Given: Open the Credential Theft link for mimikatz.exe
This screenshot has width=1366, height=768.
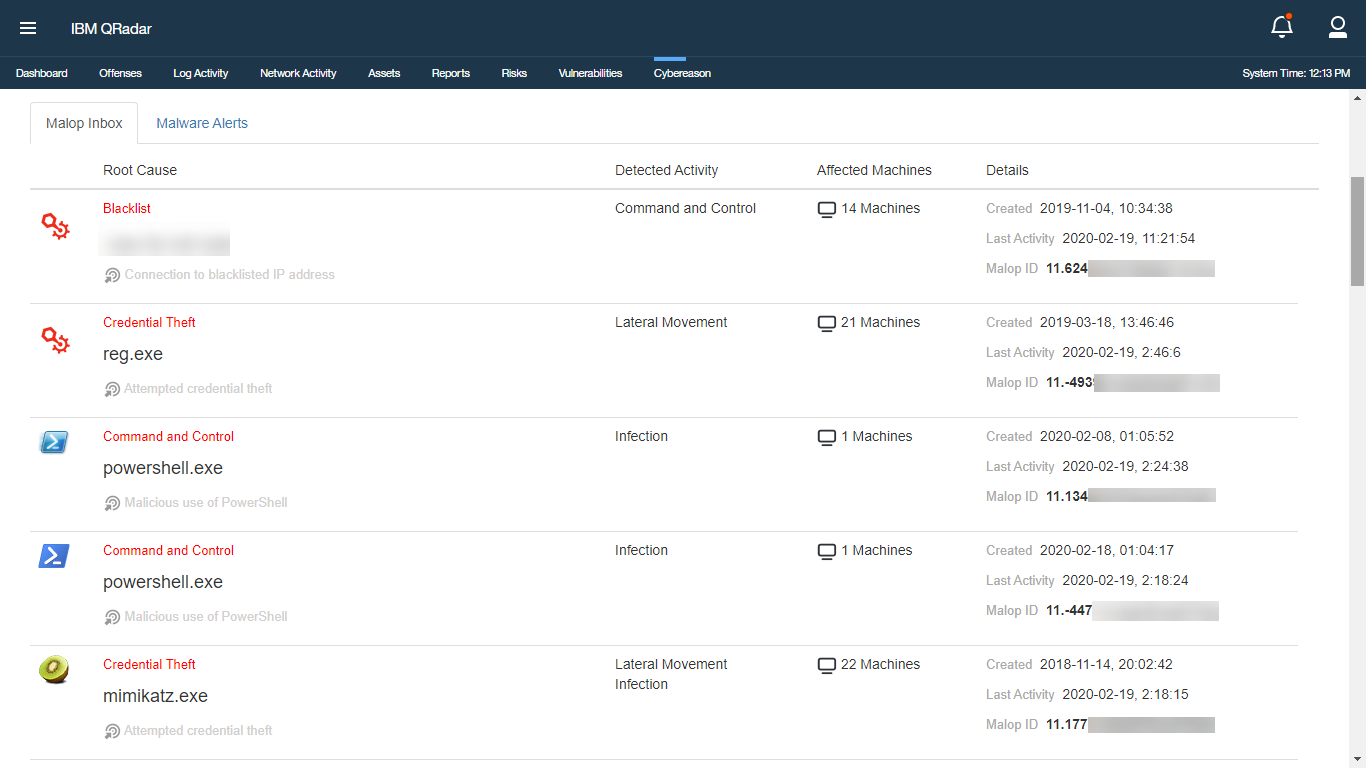Looking at the screenshot, I should (x=149, y=664).
